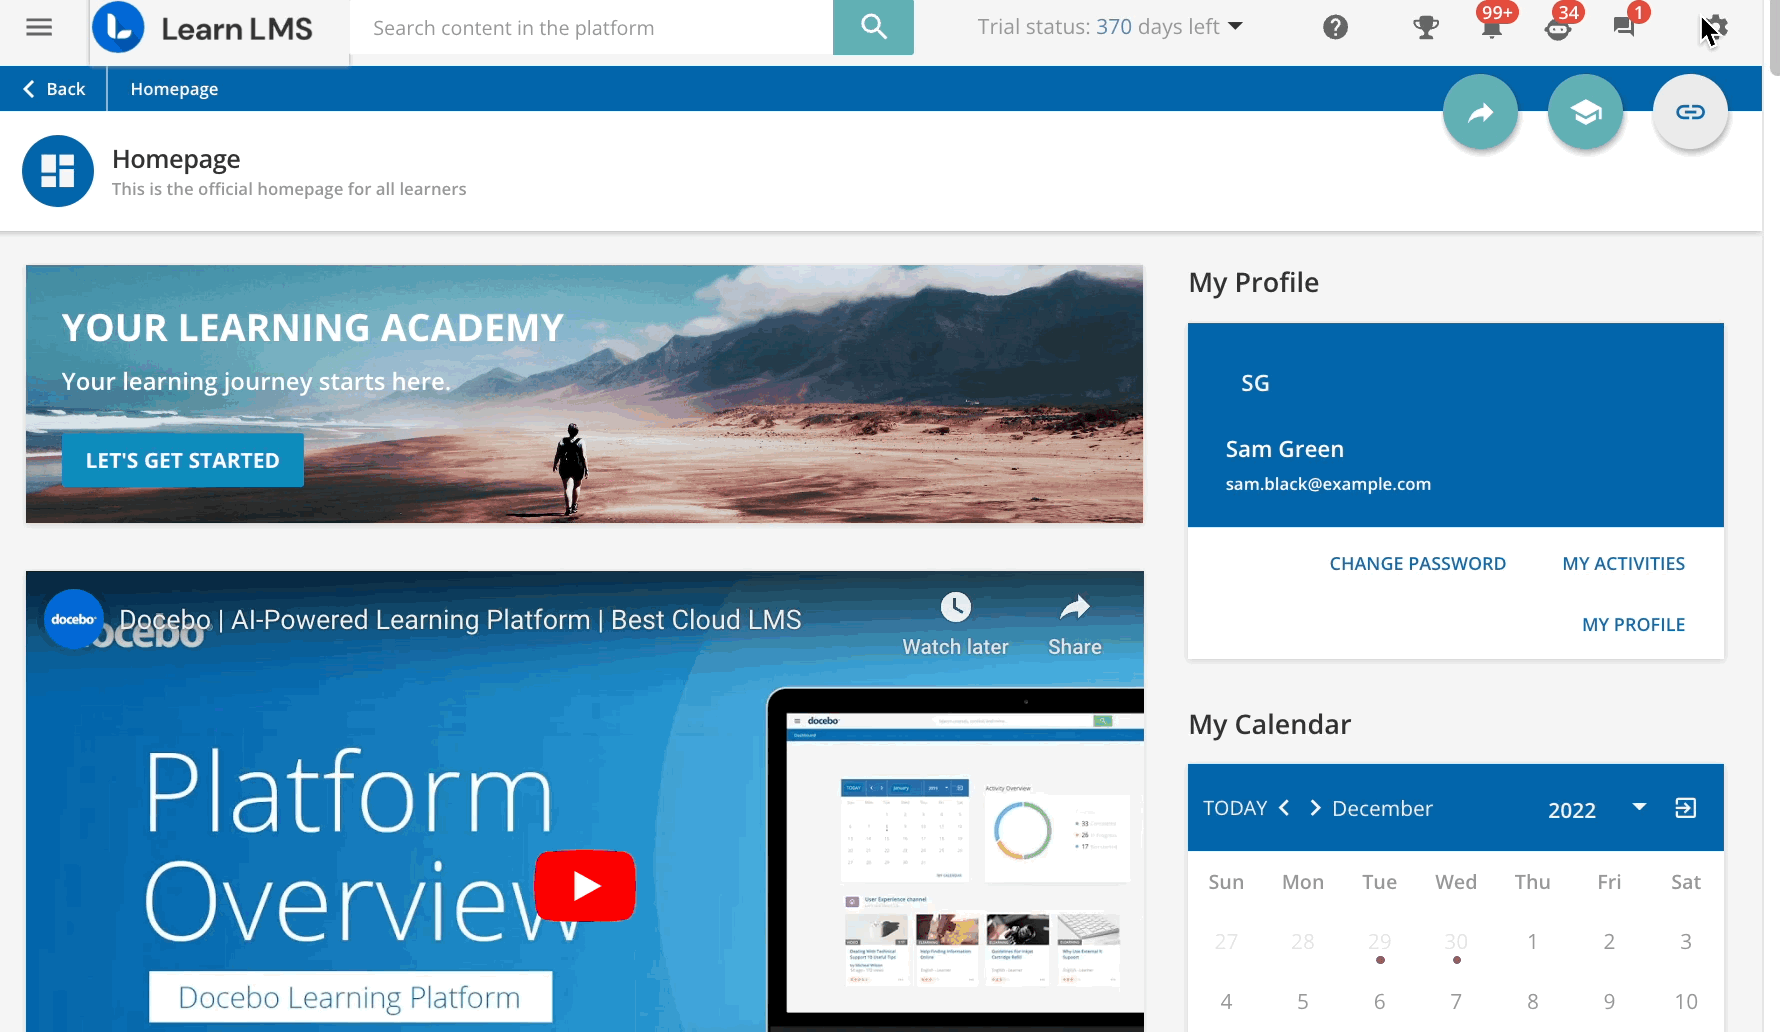Play the Docebo overview video

pyautogui.click(x=585, y=885)
